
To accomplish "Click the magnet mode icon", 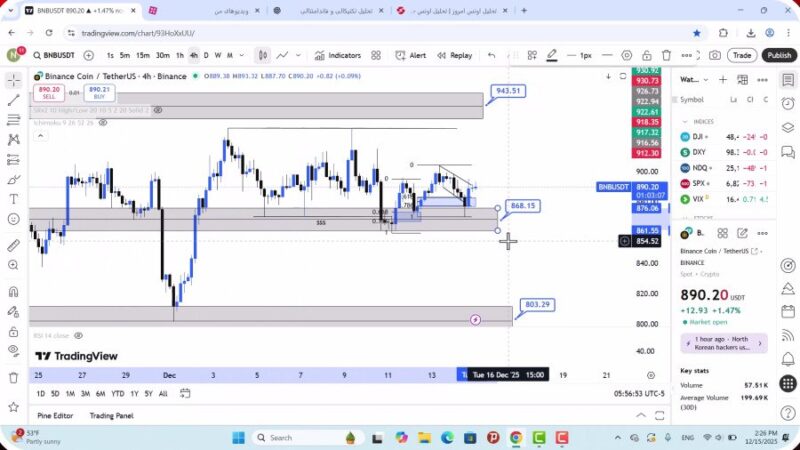I will pos(13,292).
